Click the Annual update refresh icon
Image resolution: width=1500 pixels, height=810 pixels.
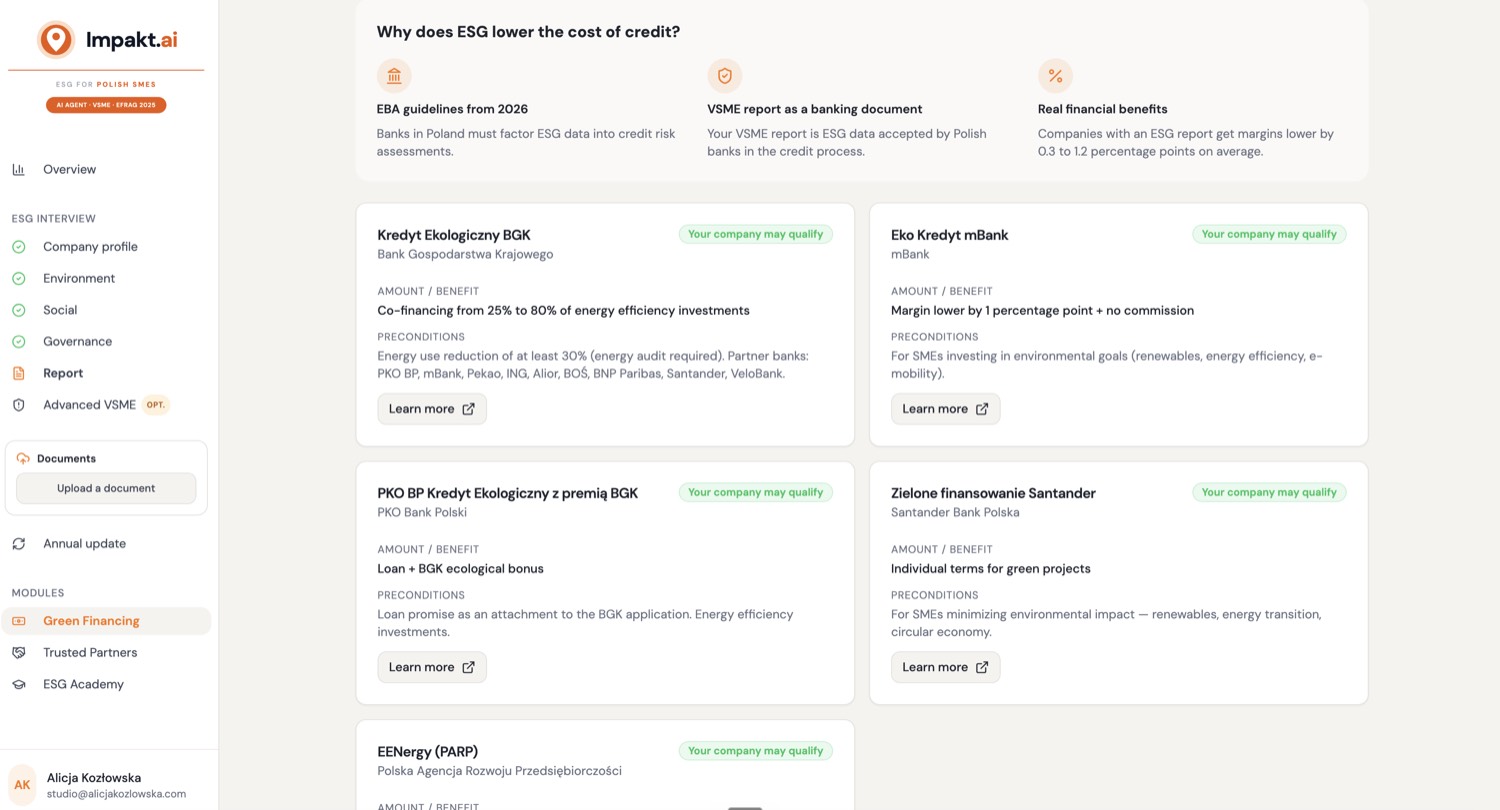tap(18, 544)
